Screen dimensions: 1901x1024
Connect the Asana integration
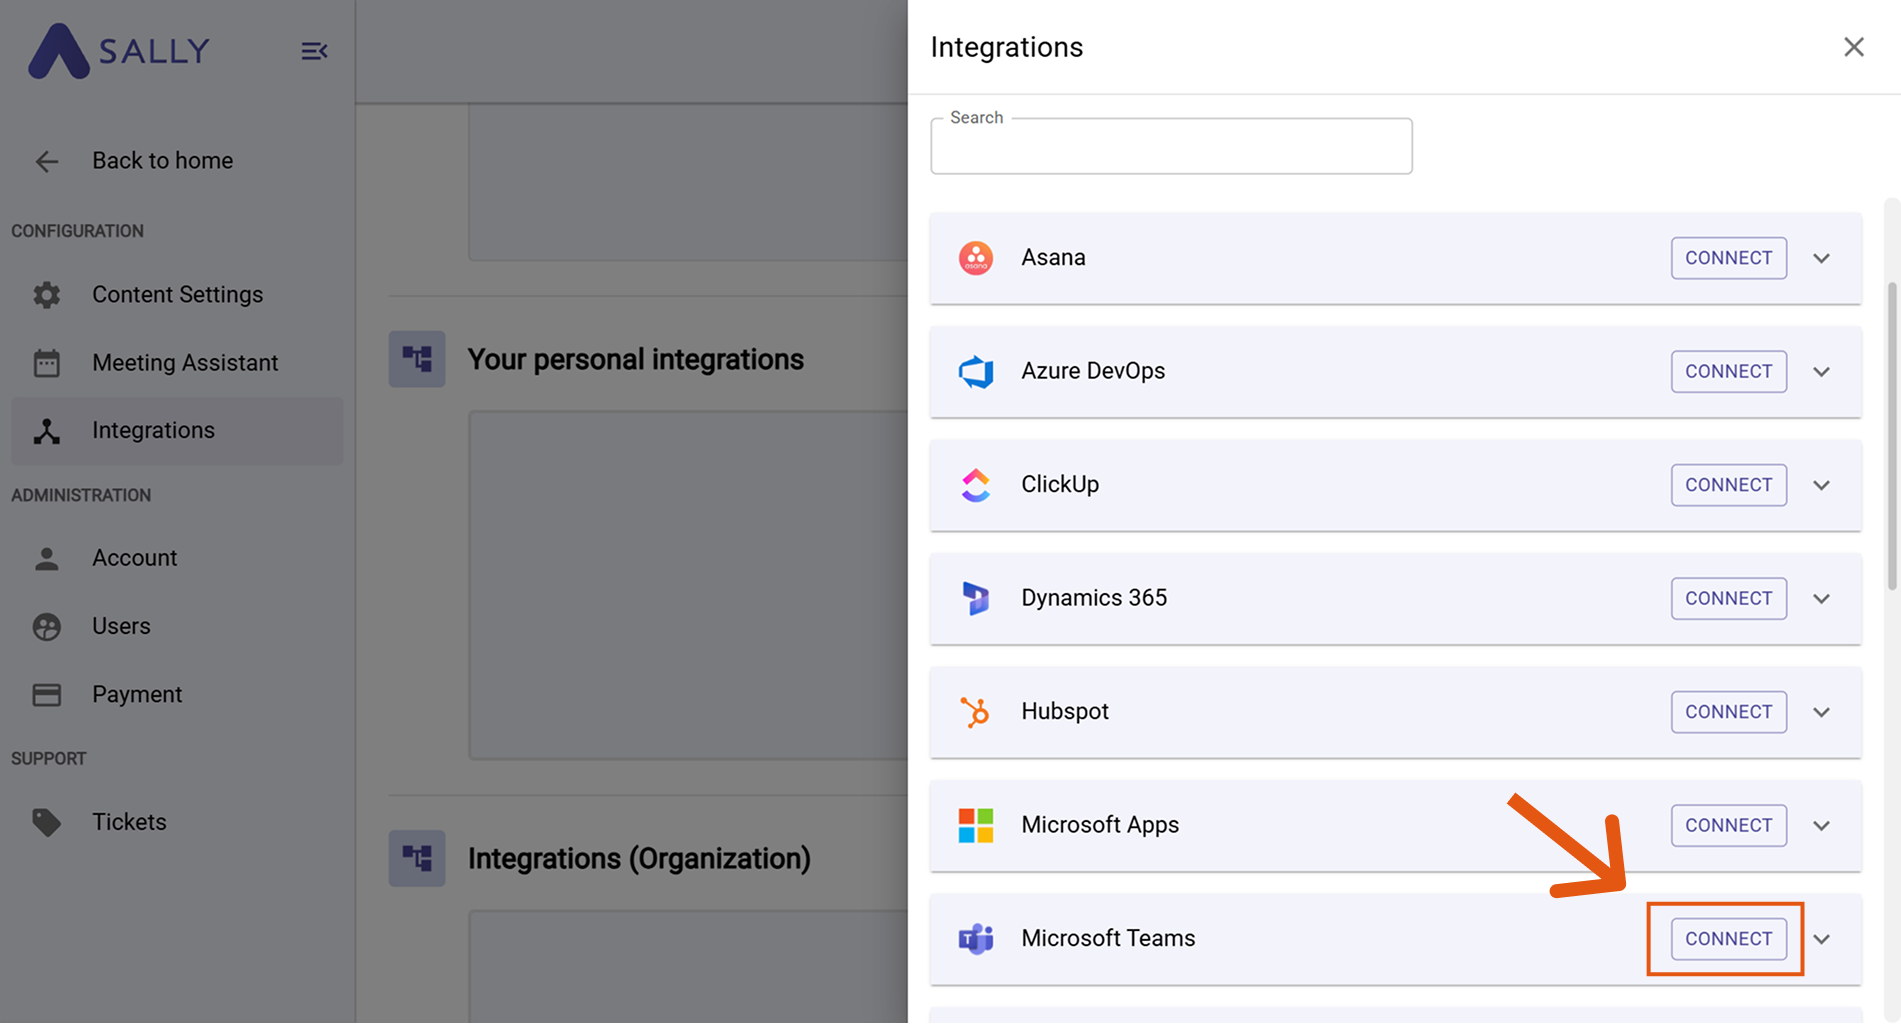tap(1728, 258)
